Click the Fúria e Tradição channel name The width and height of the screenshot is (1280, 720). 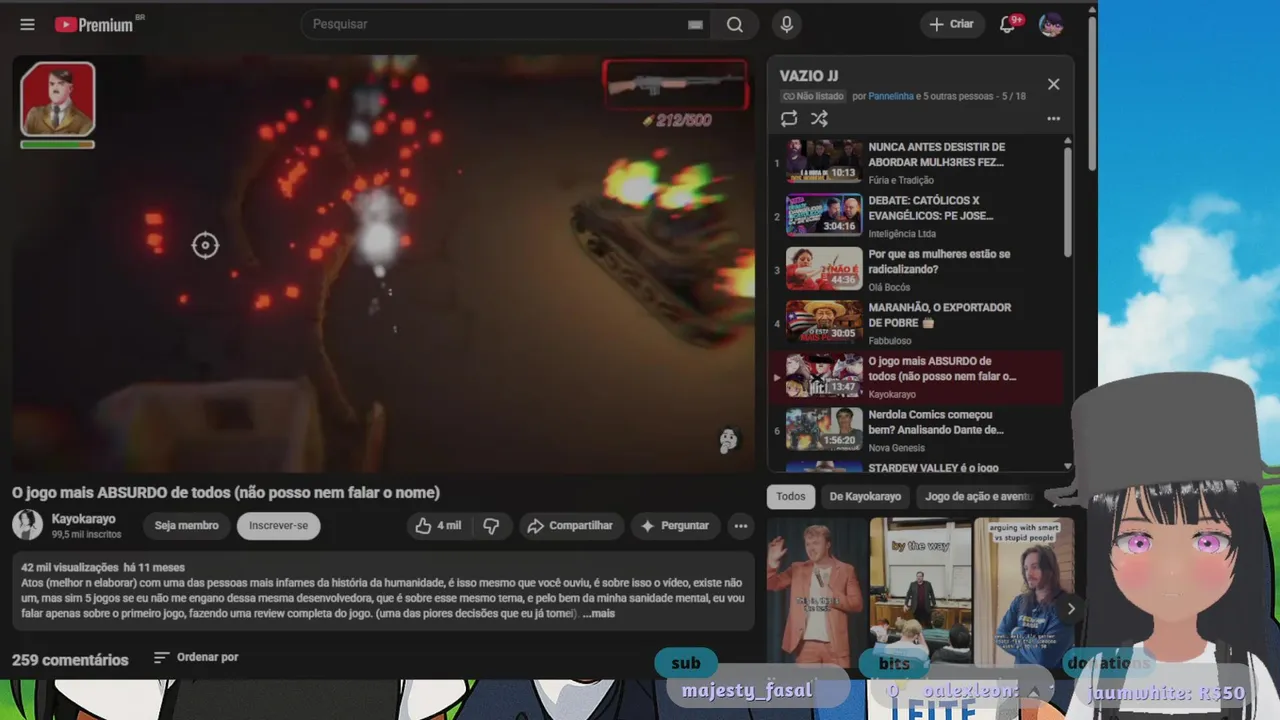[x=901, y=180]
